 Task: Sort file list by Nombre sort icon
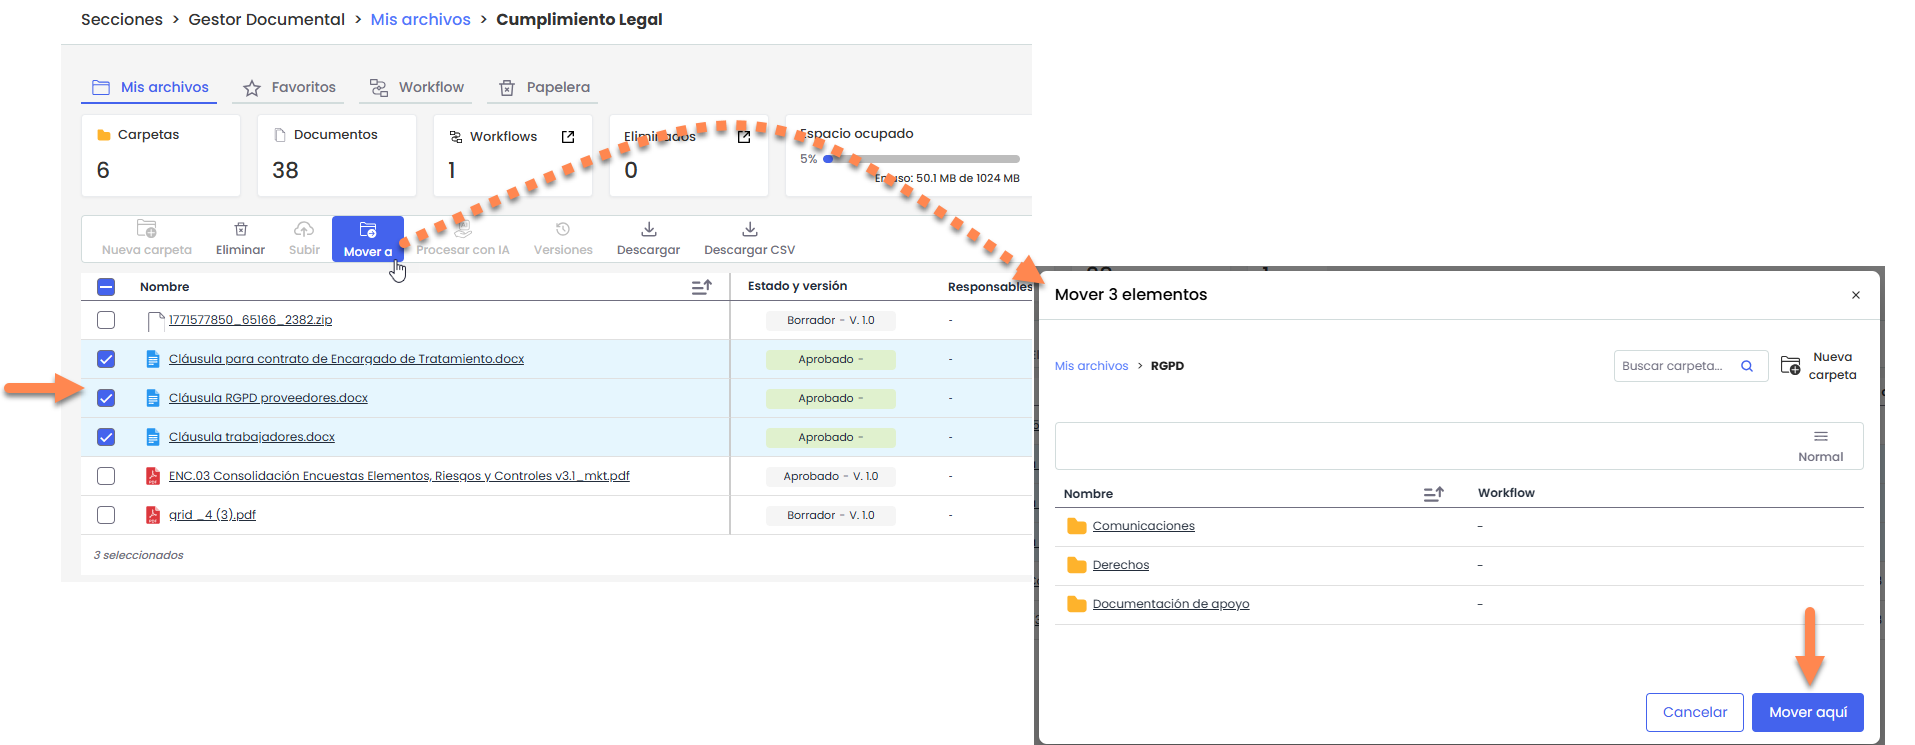pyautogui.click(x=701, y=287)
